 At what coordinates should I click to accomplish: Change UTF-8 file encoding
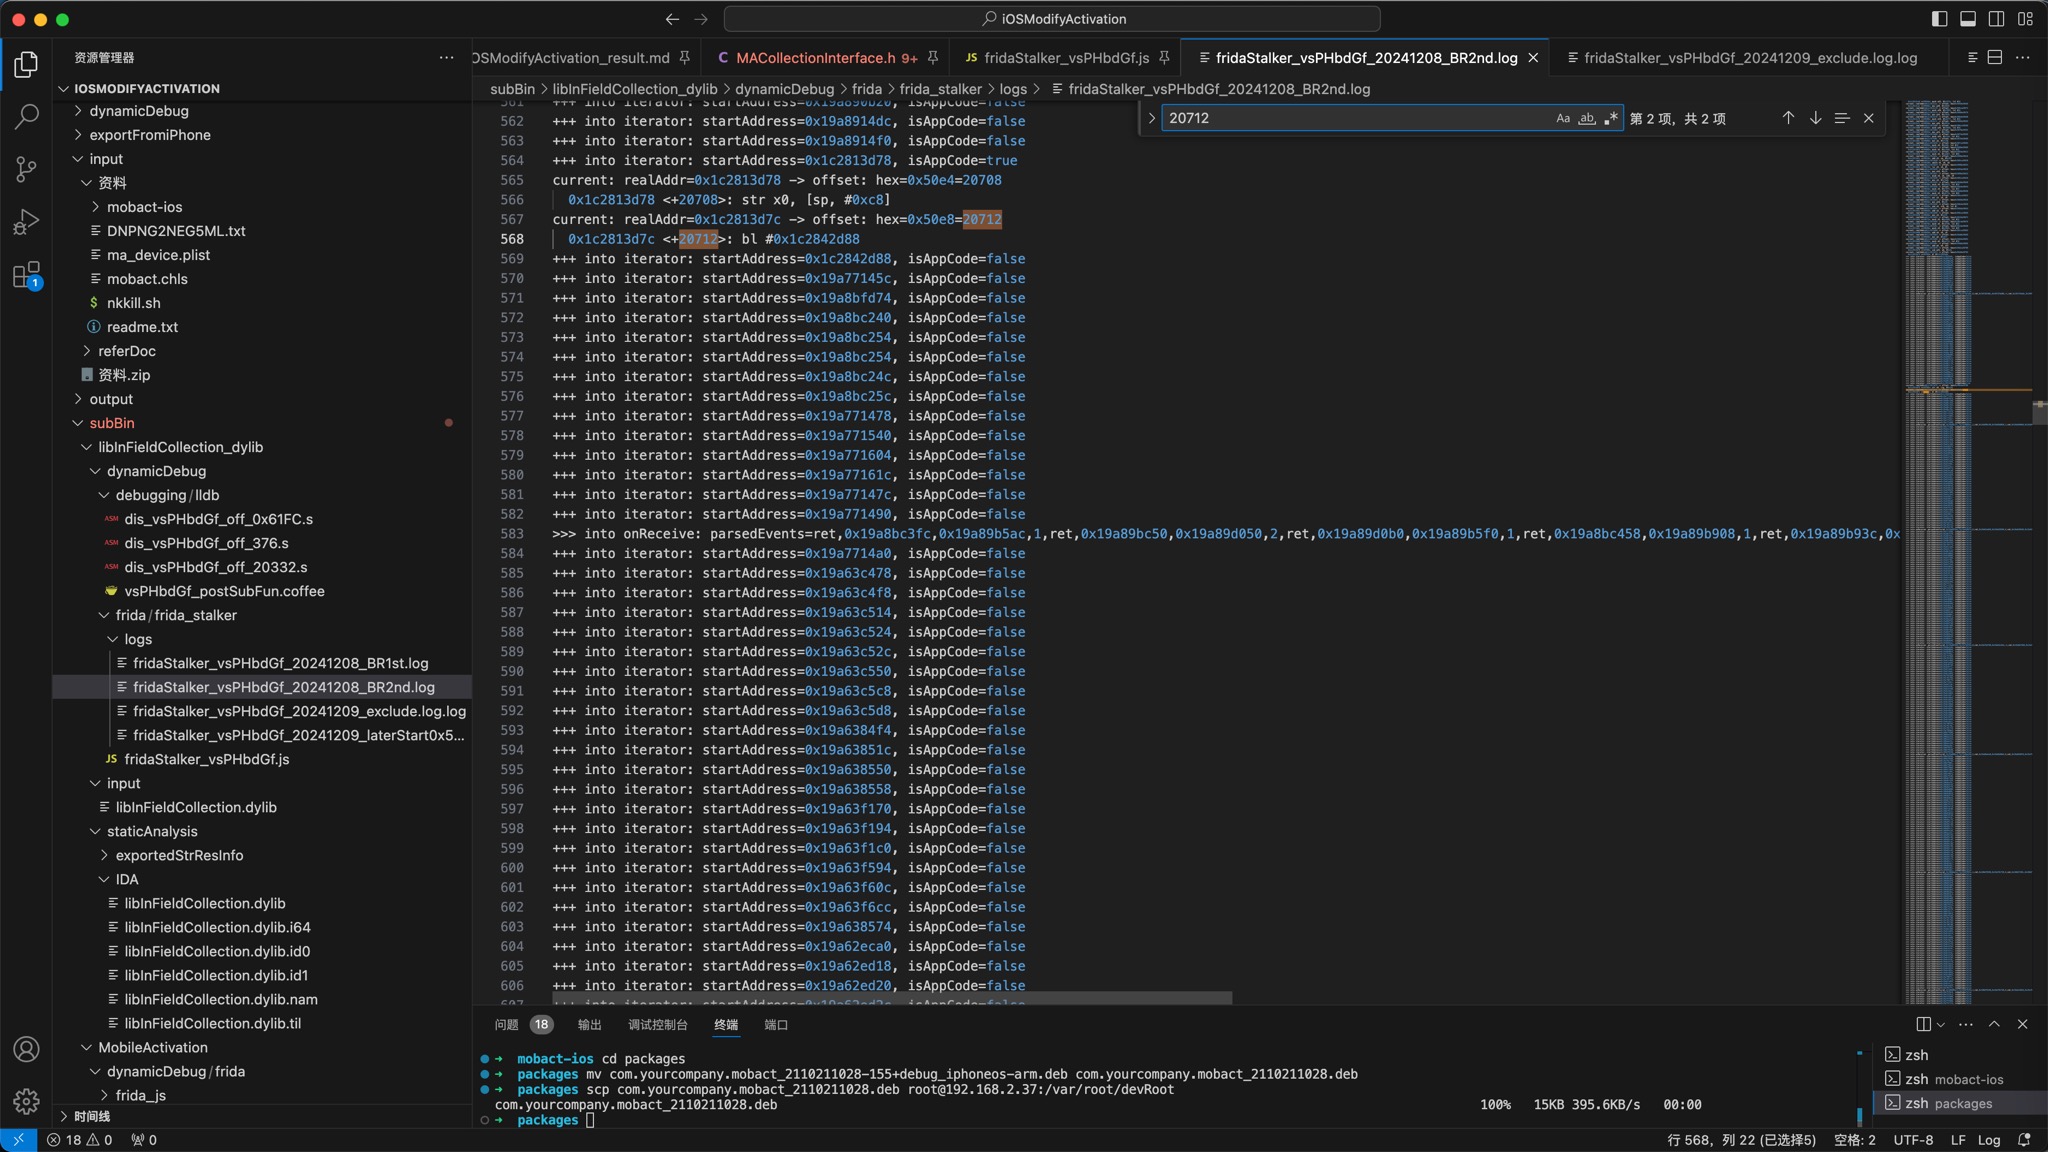tap(1912, 1140)
